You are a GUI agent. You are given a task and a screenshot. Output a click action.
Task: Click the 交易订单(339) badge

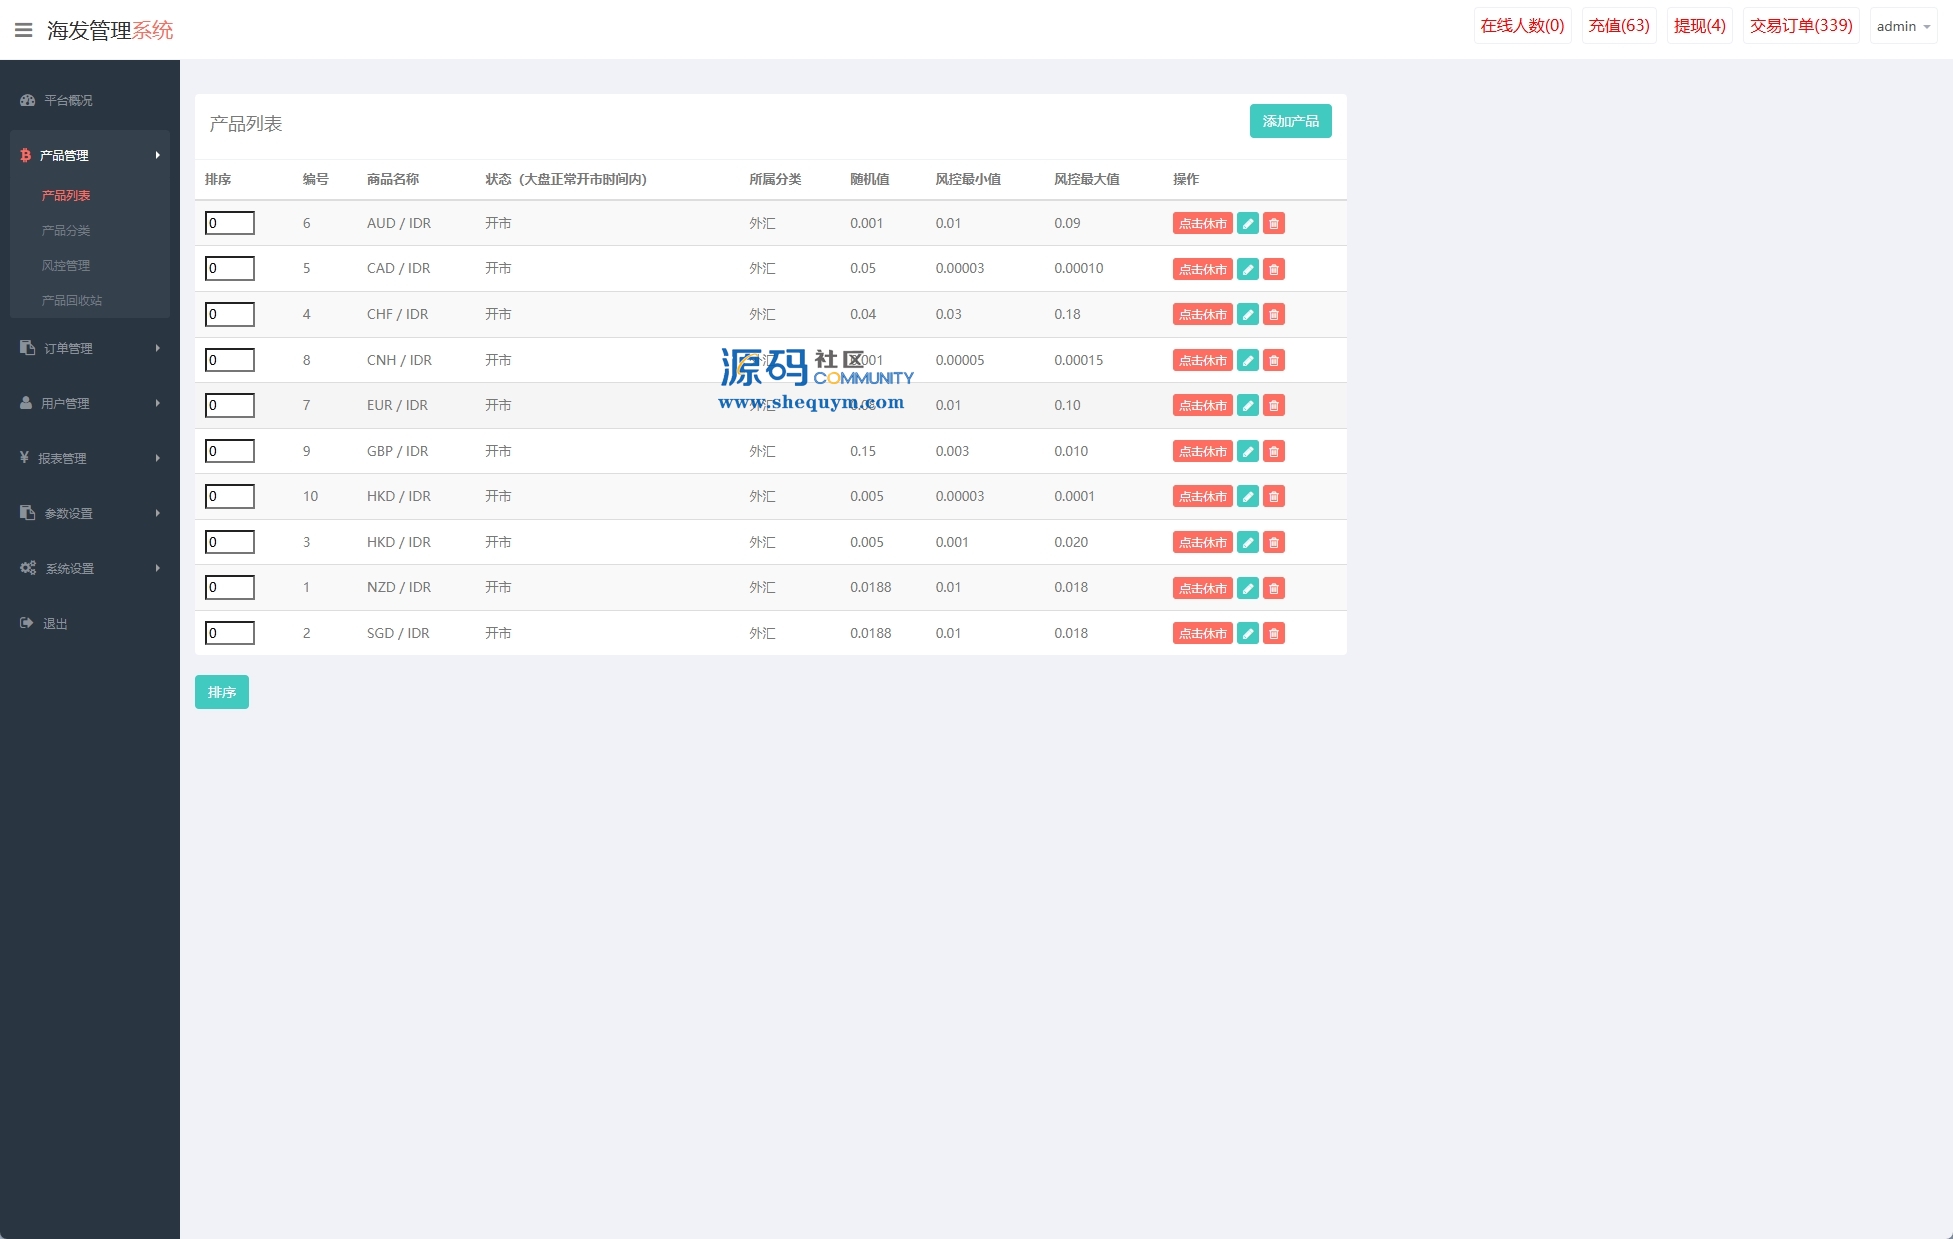pos(1800,26)
